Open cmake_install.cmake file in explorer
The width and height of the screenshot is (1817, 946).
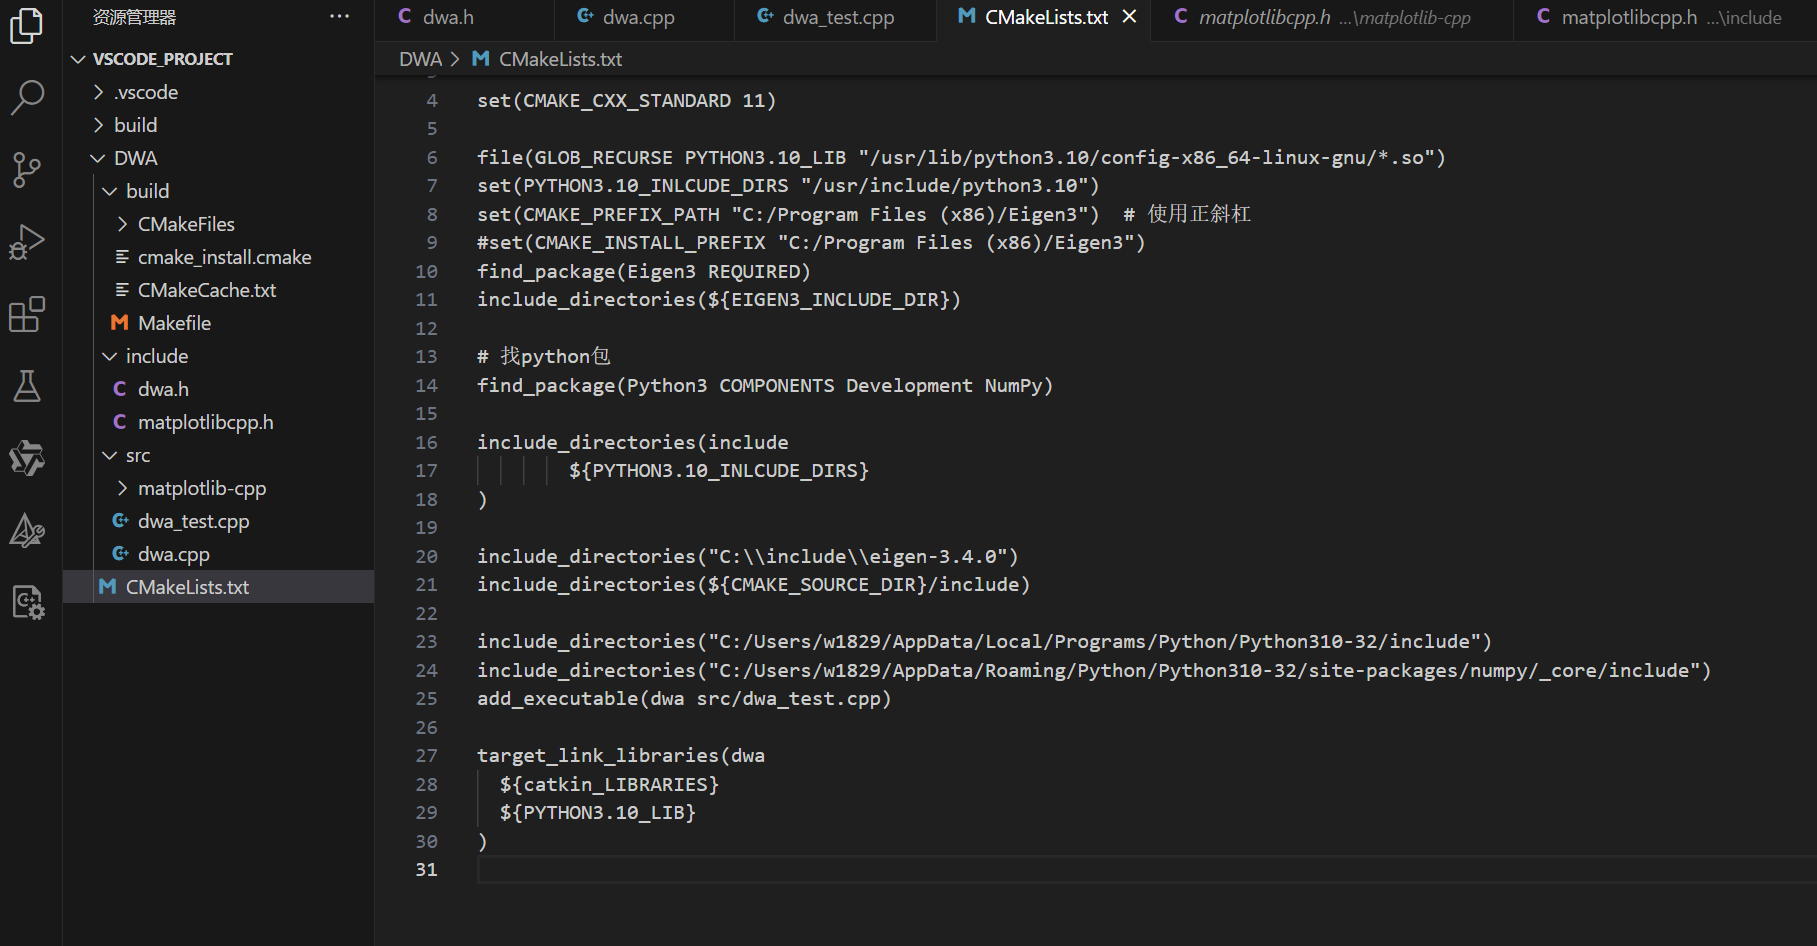point(219,257)
